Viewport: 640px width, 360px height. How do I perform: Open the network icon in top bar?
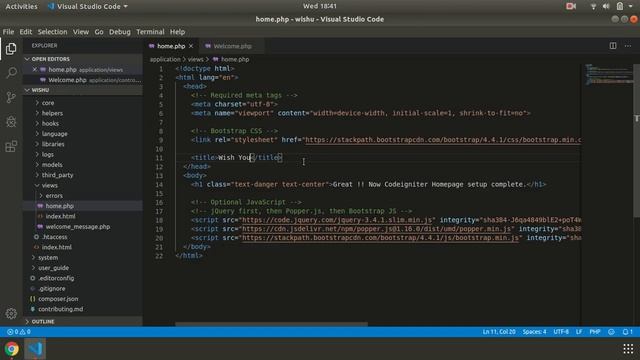593,6
